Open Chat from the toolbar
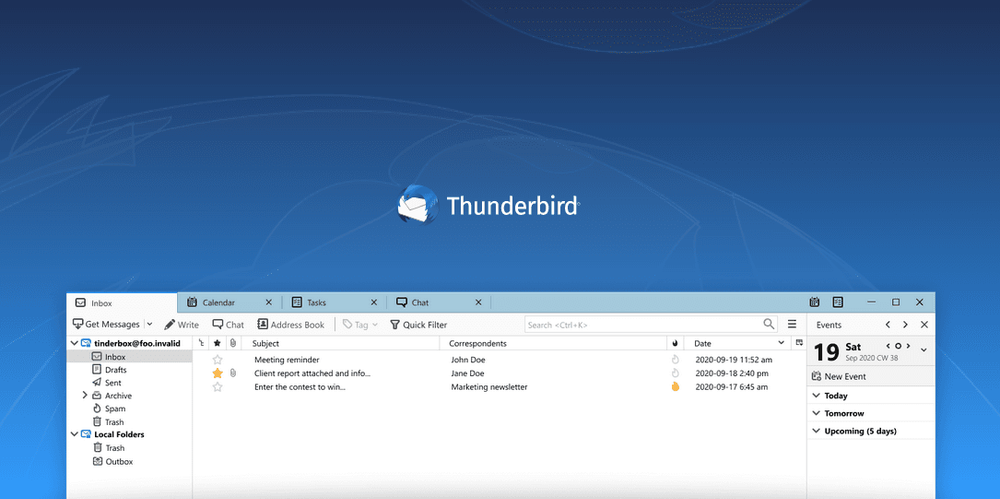This screenshot has height=499, width=1000. (228, 324)
